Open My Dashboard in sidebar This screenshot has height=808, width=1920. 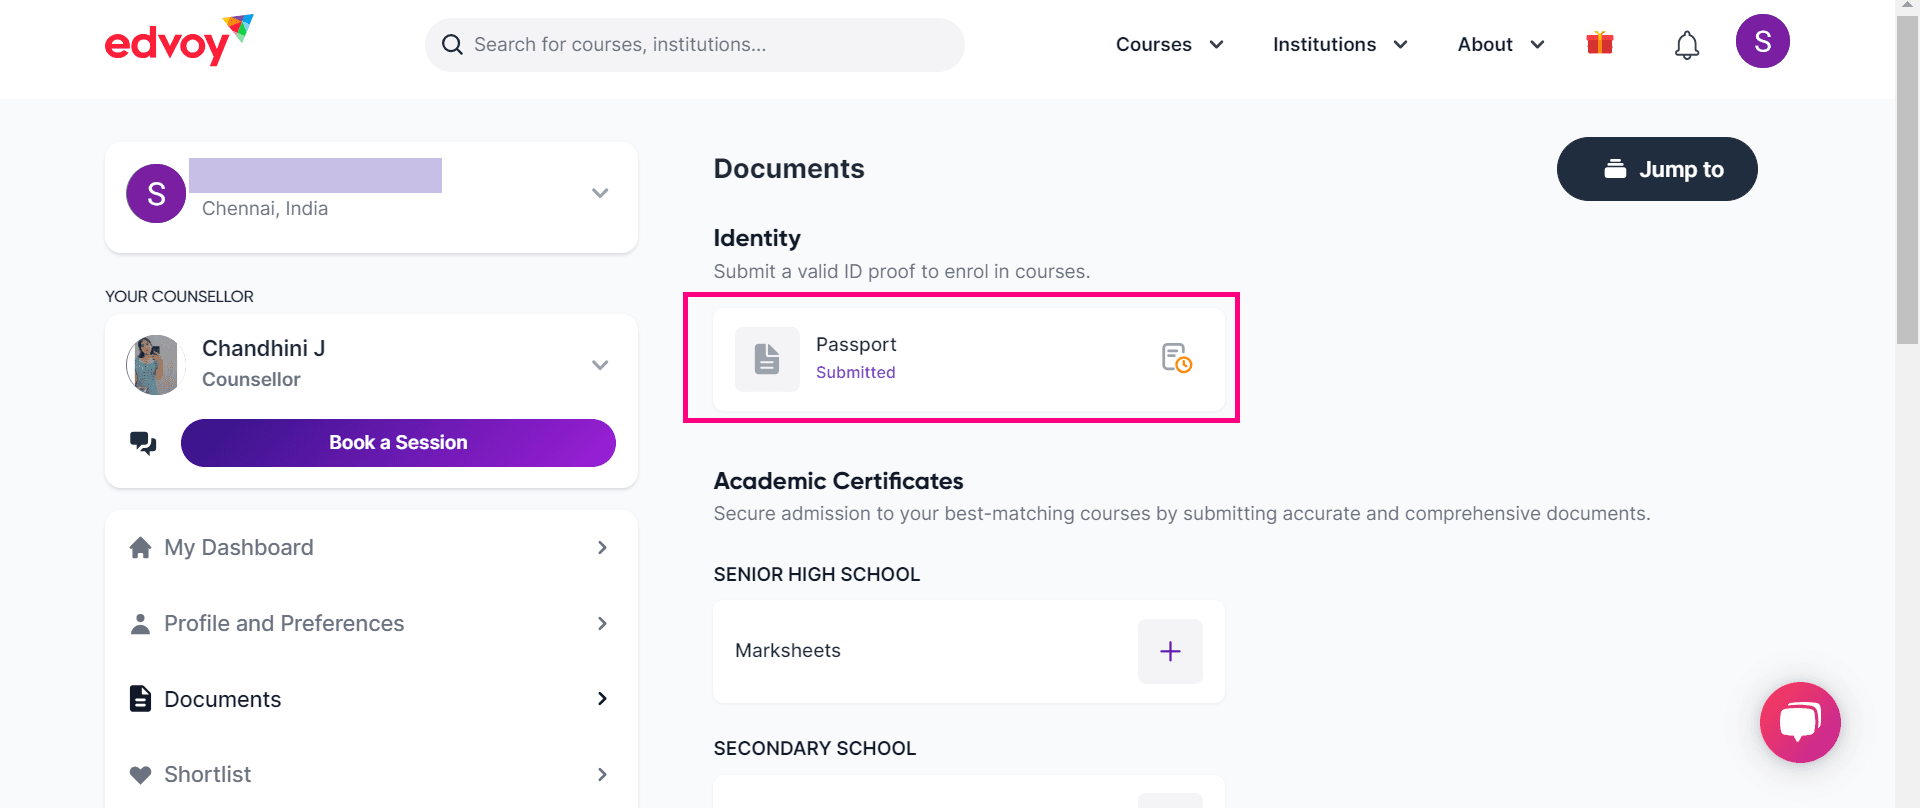tap(371, 548)
